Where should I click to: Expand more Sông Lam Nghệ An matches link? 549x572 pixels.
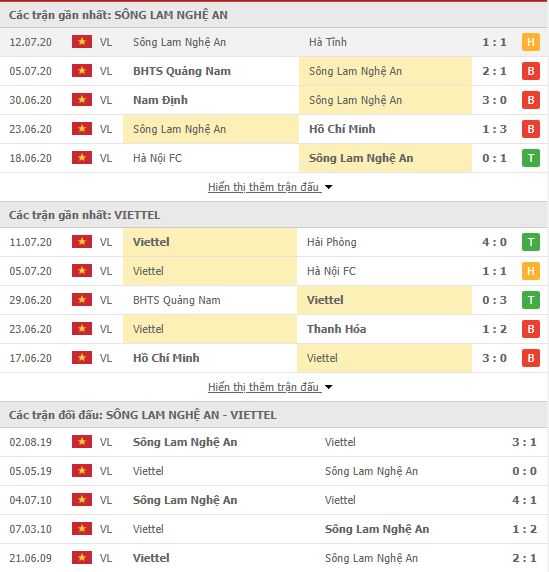264,187
